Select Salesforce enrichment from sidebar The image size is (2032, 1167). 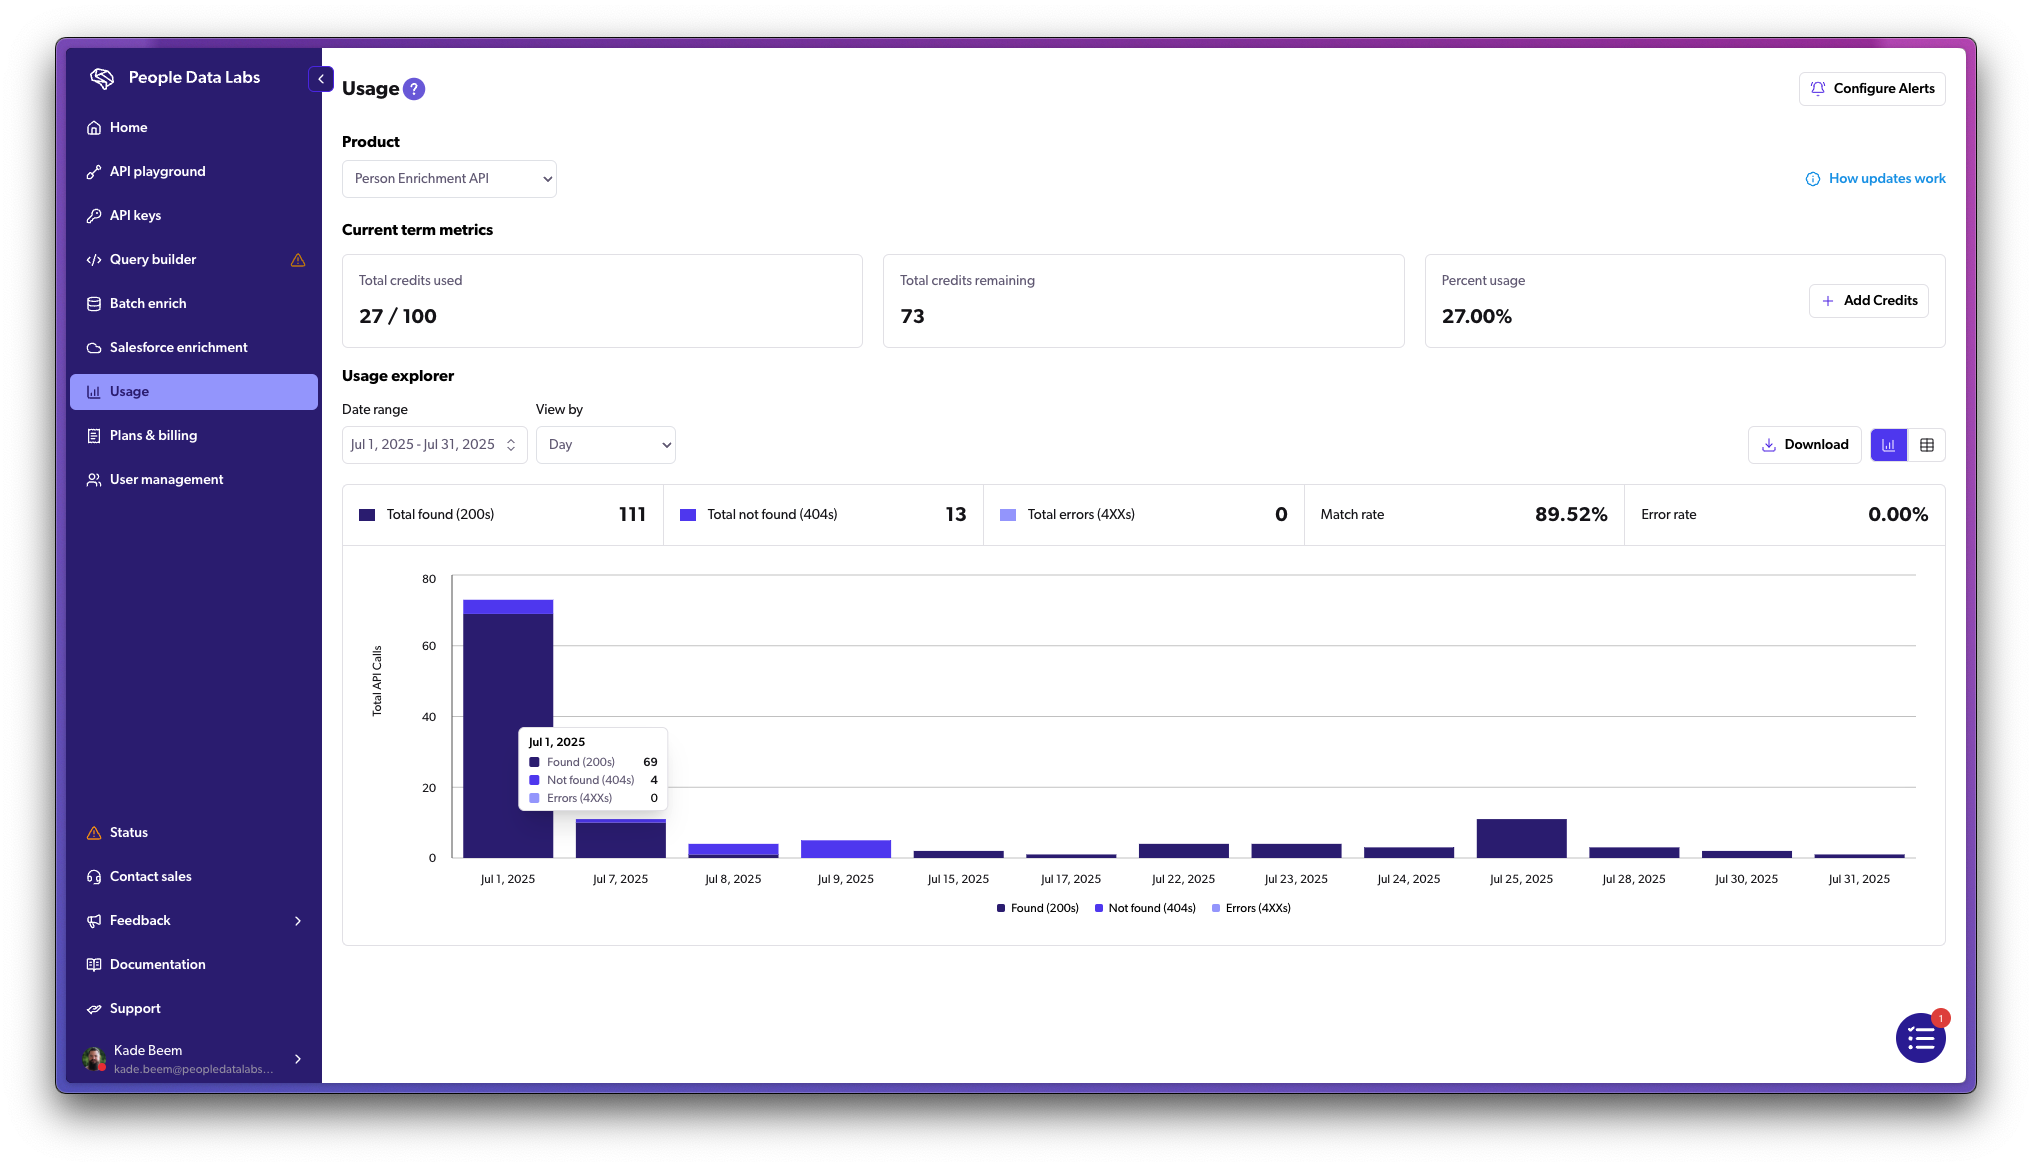tap(178, 347)
